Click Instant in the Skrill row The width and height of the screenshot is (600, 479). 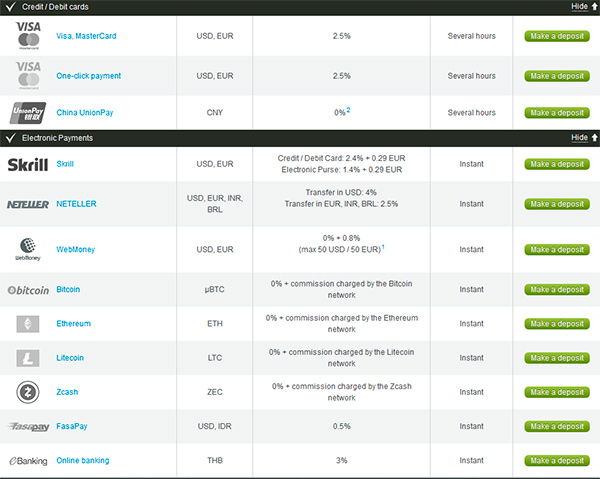pyautogui.click(x=471, y=164)
